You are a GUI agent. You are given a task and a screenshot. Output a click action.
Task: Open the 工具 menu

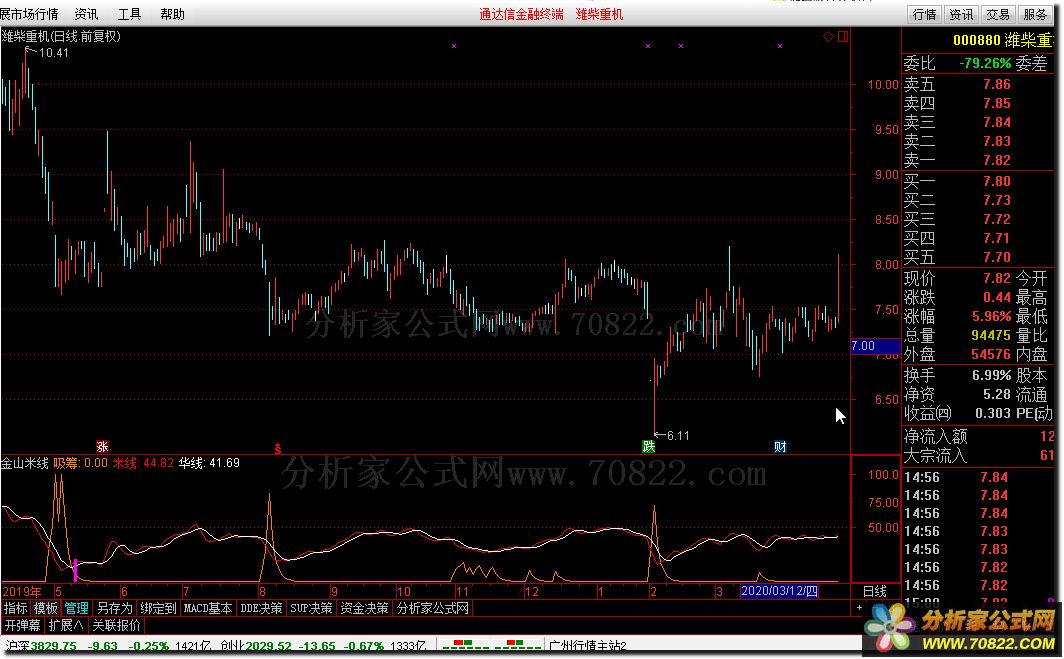click(x=129, y=14)
